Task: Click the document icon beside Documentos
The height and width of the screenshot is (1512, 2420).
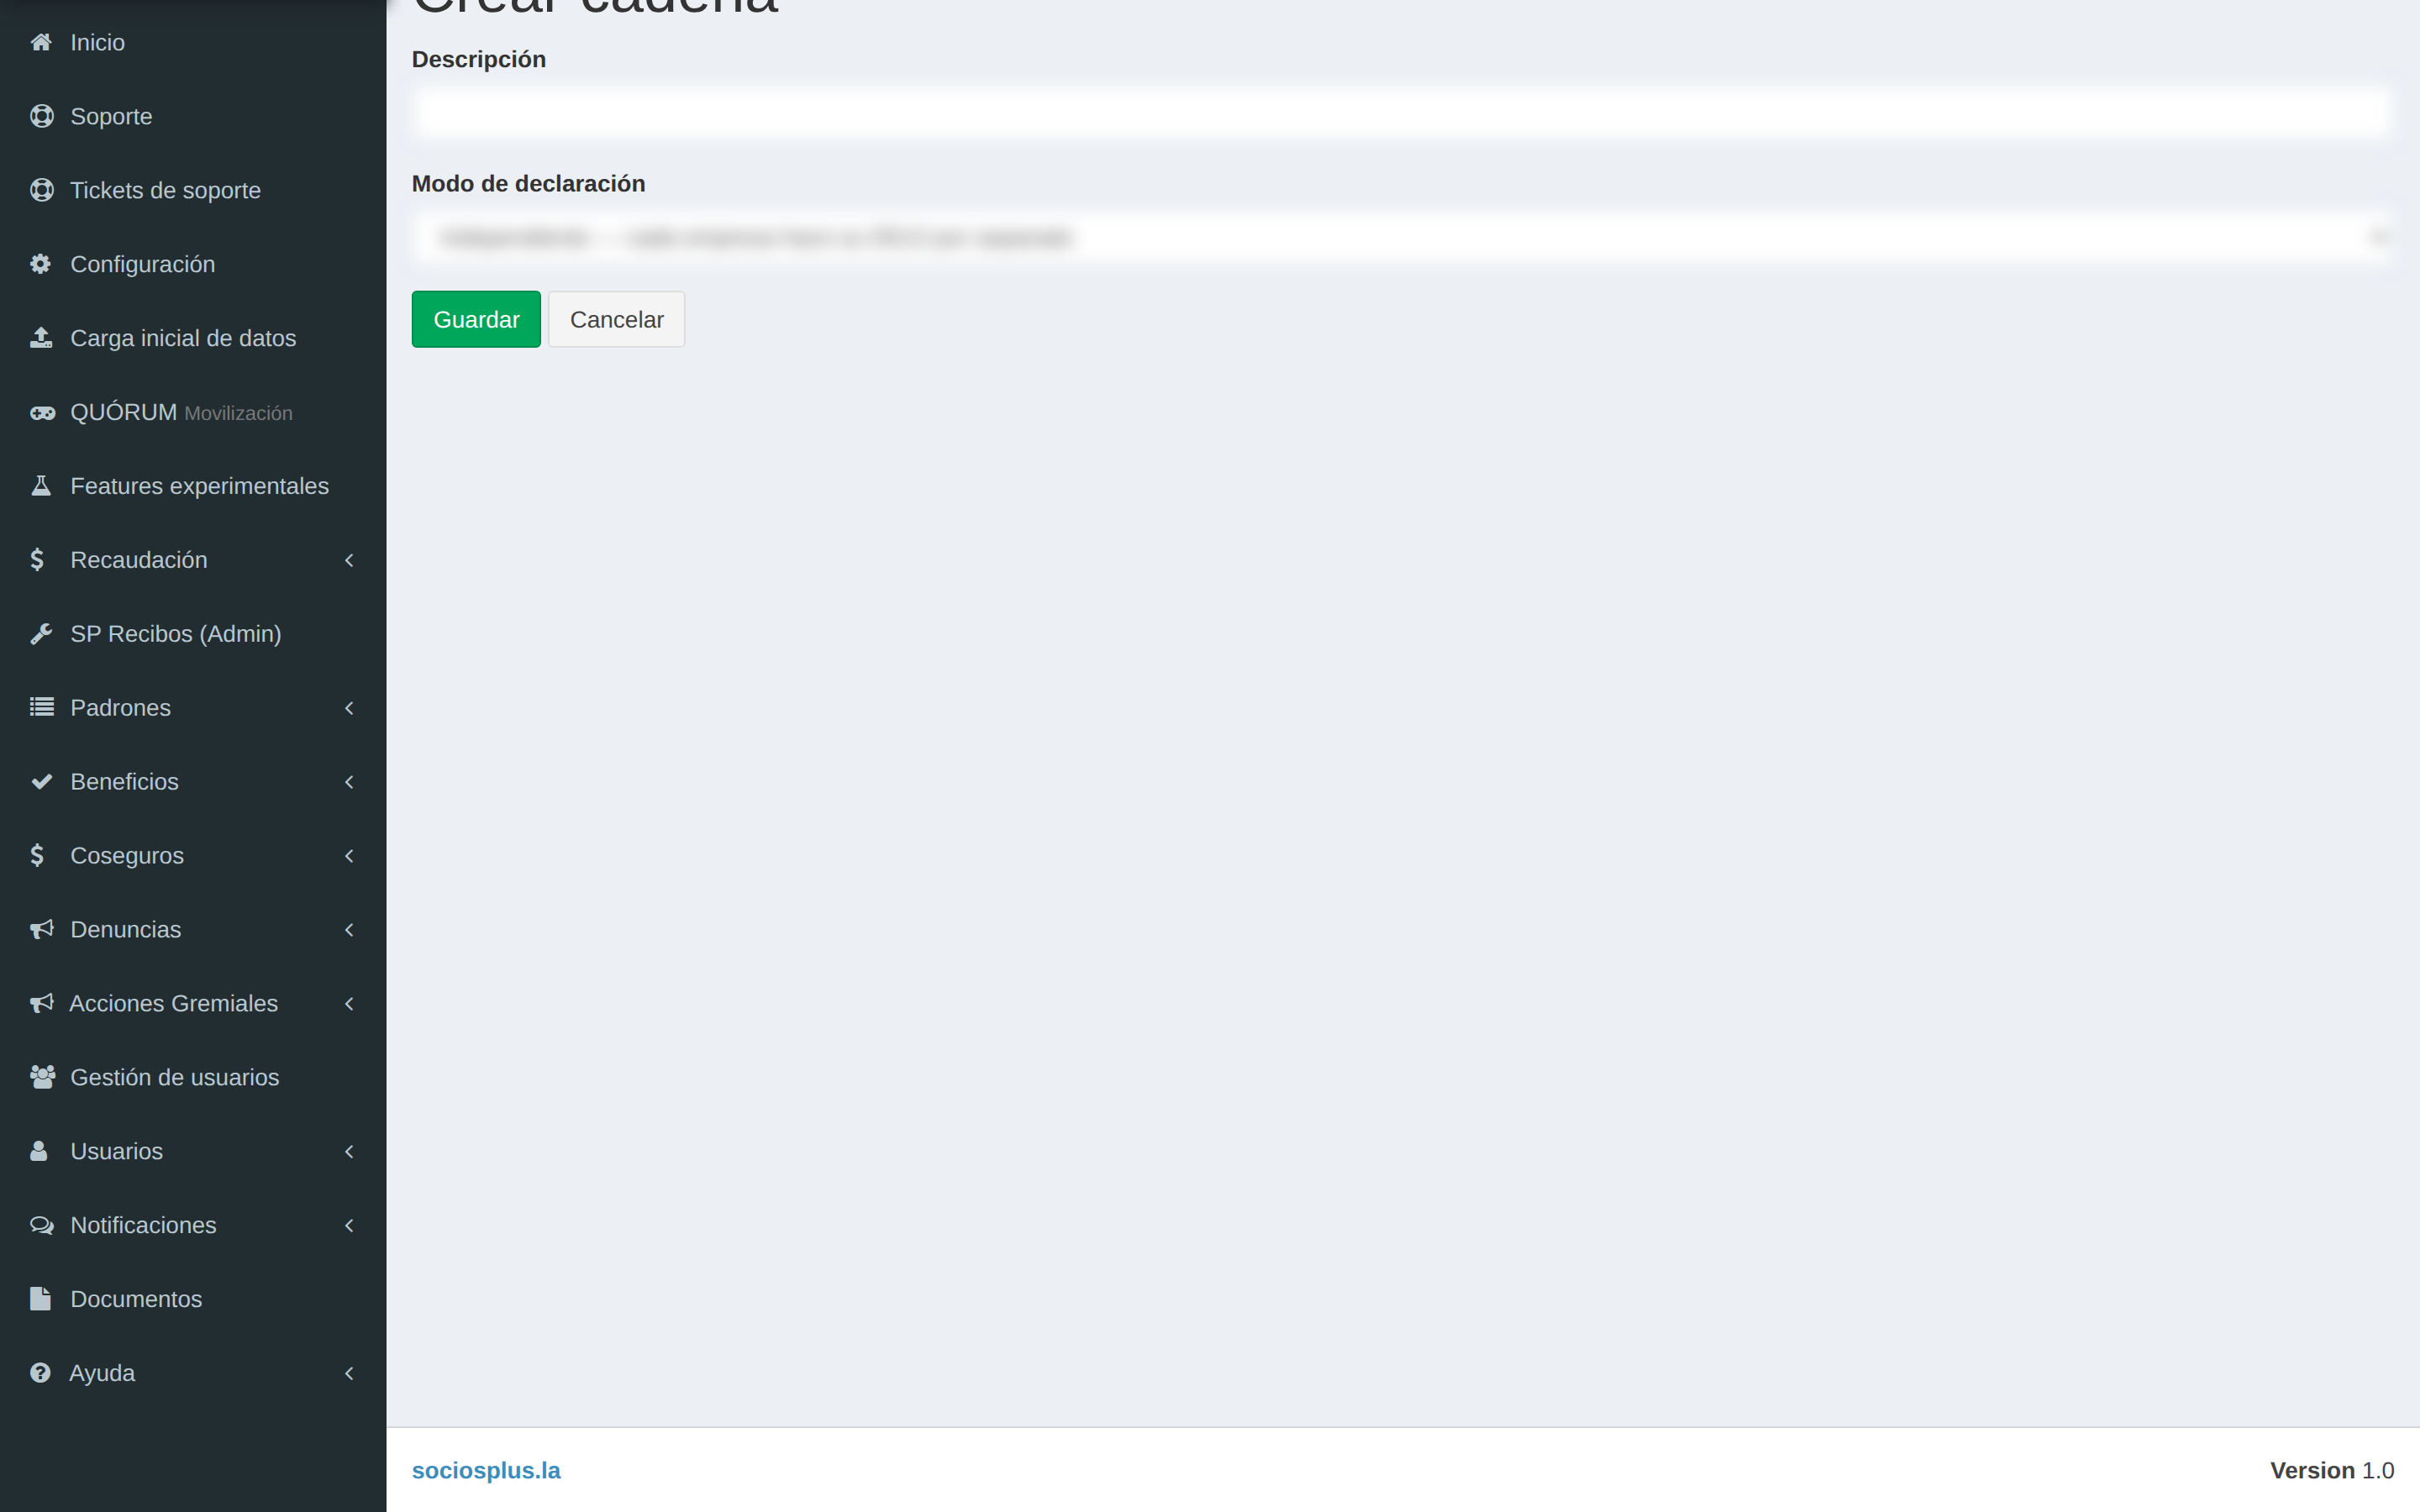Action: coord(40,1299)
